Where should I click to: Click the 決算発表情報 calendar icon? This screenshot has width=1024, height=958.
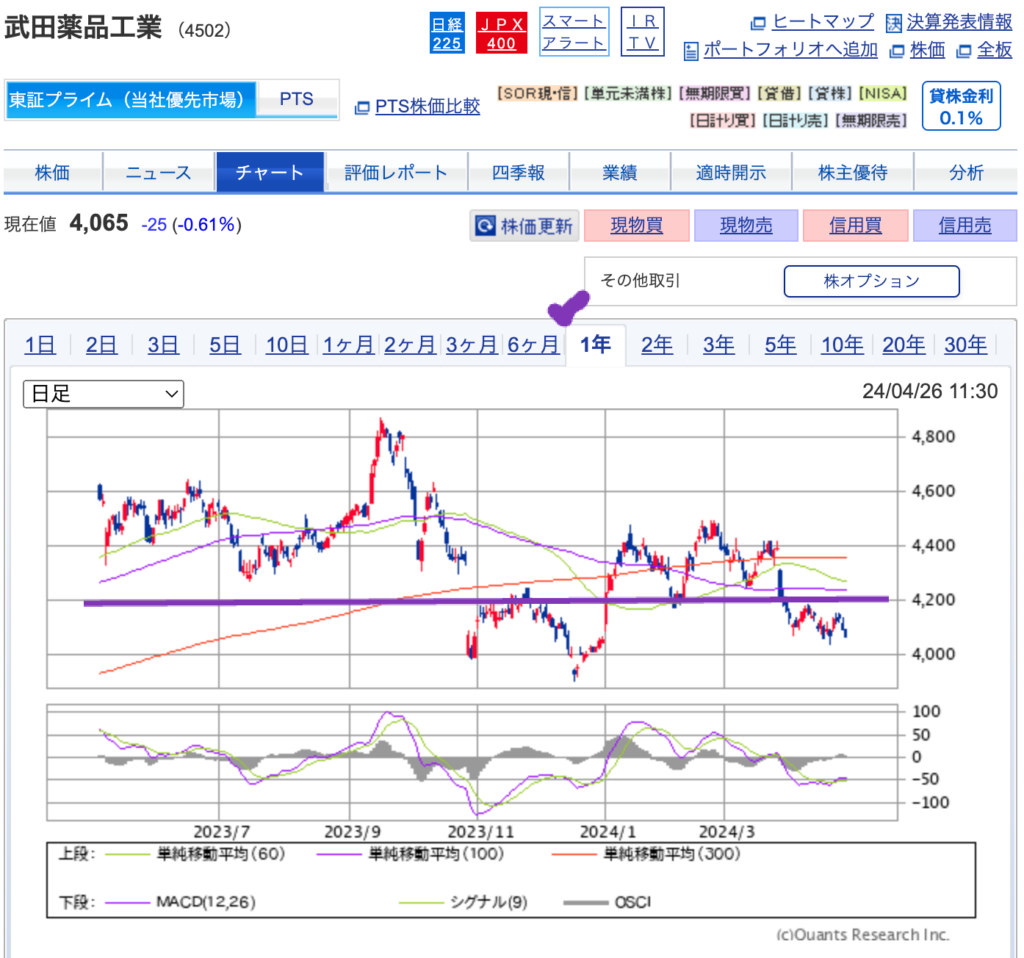click(893, 24)
